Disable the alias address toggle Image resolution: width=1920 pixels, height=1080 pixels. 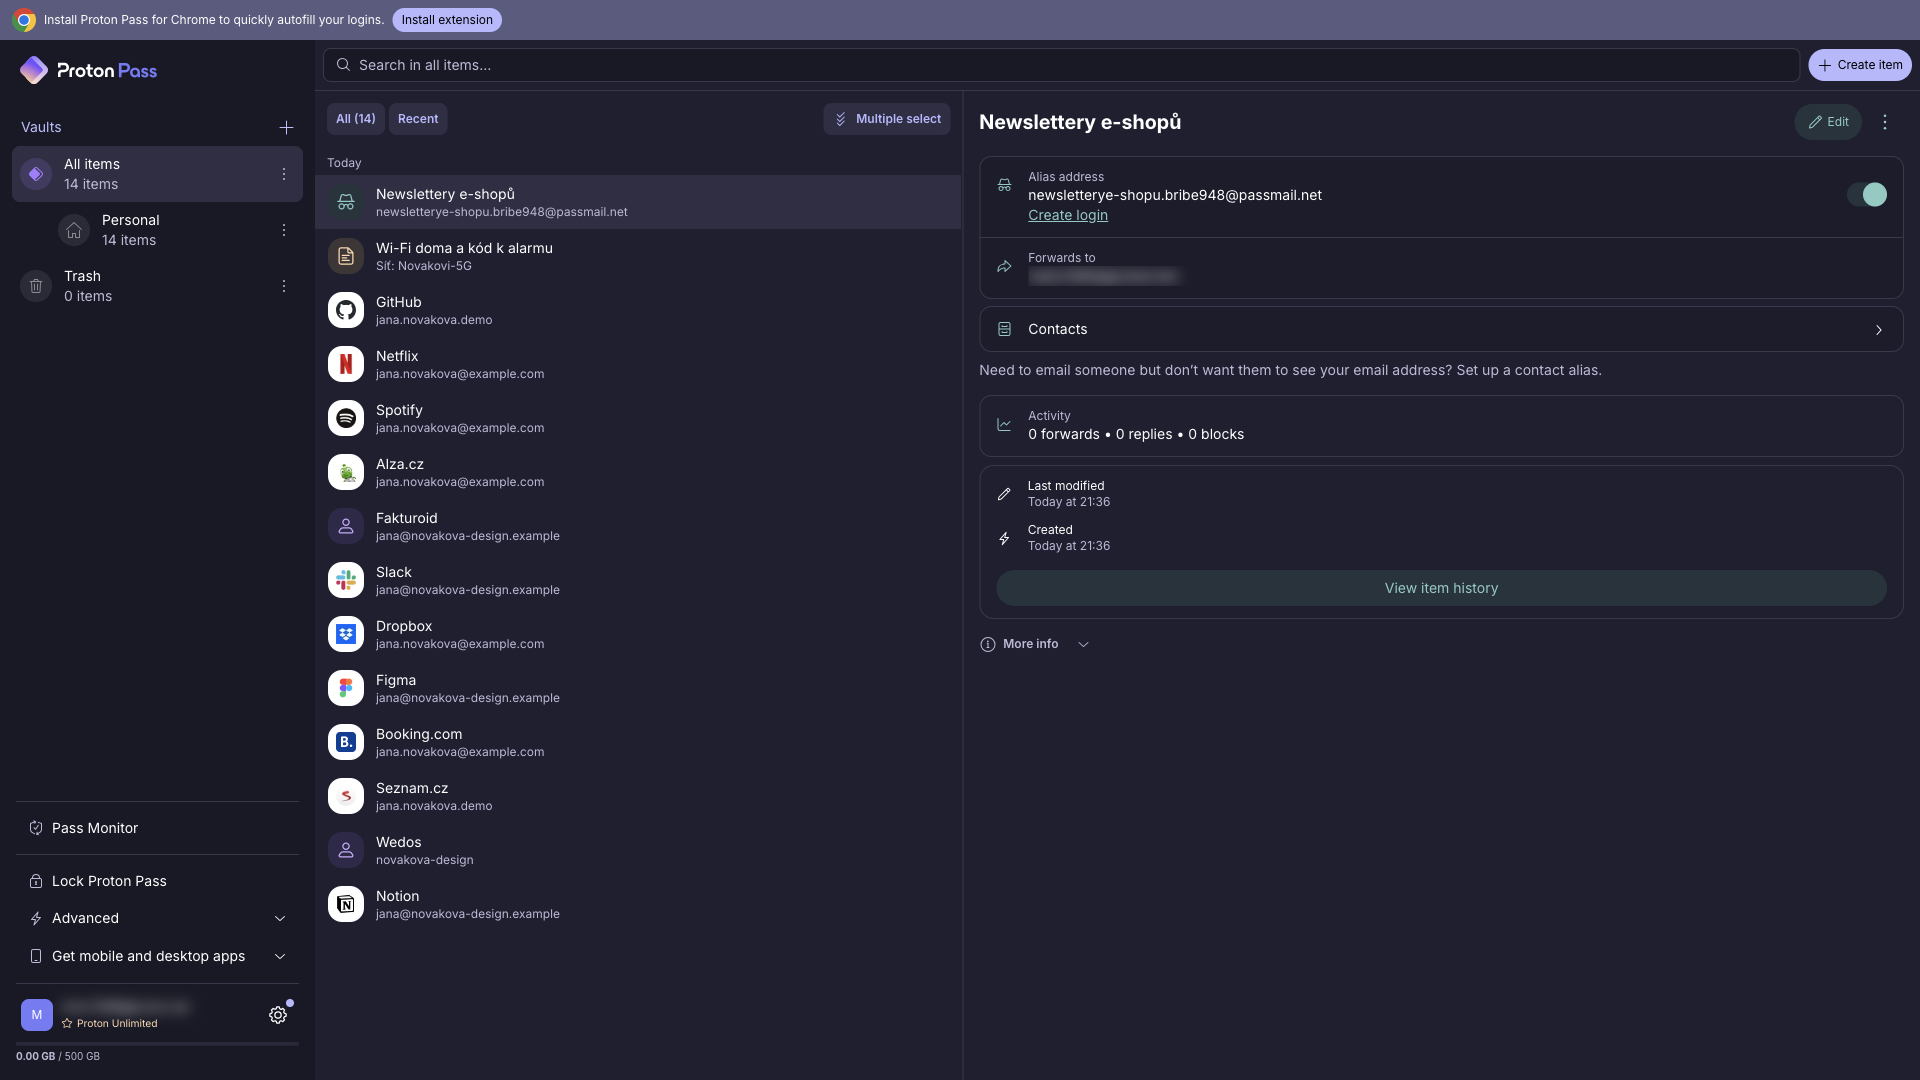pyautogui.click(x=1867, y=195)
